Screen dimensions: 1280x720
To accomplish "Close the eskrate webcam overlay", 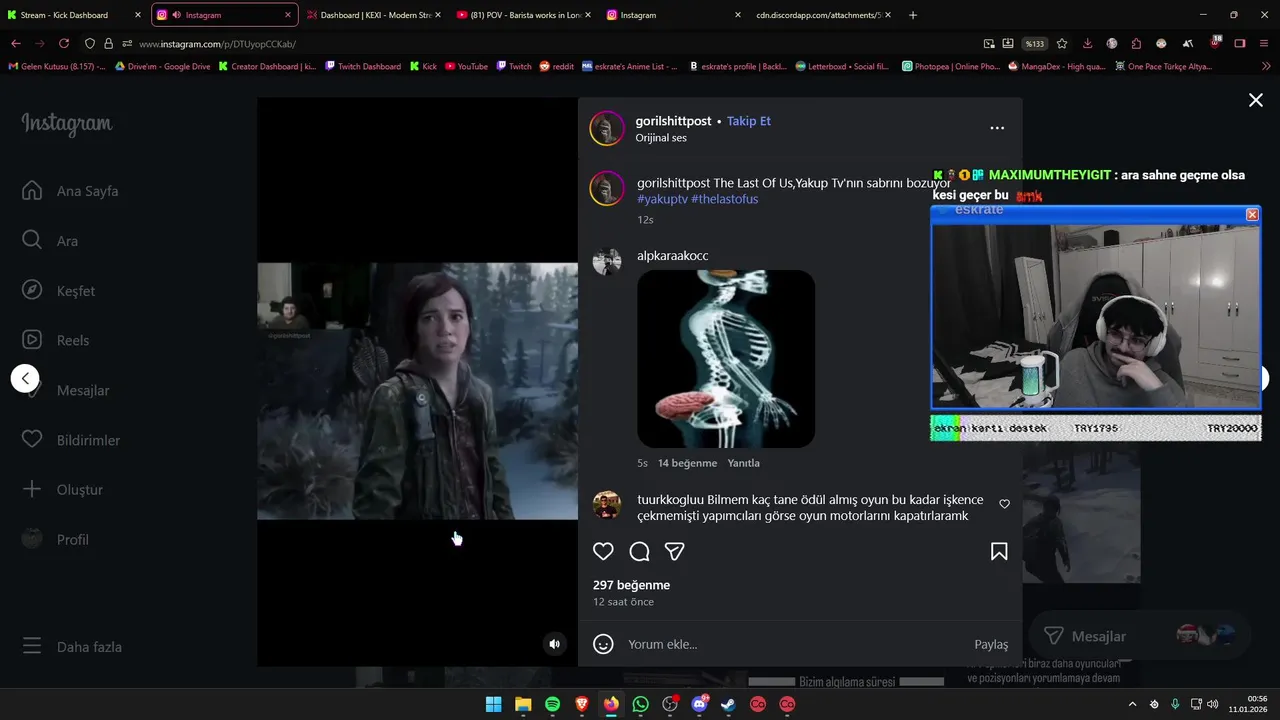I will tap(1252, 215).
